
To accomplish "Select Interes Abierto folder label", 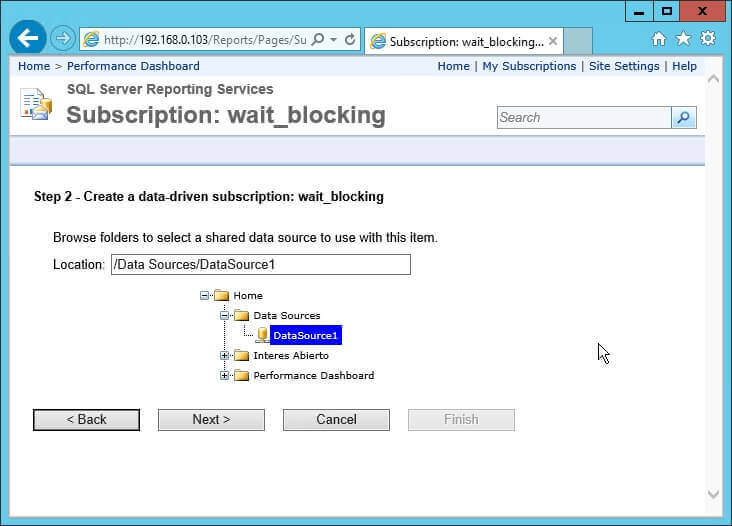I will [x=291, y=356].
